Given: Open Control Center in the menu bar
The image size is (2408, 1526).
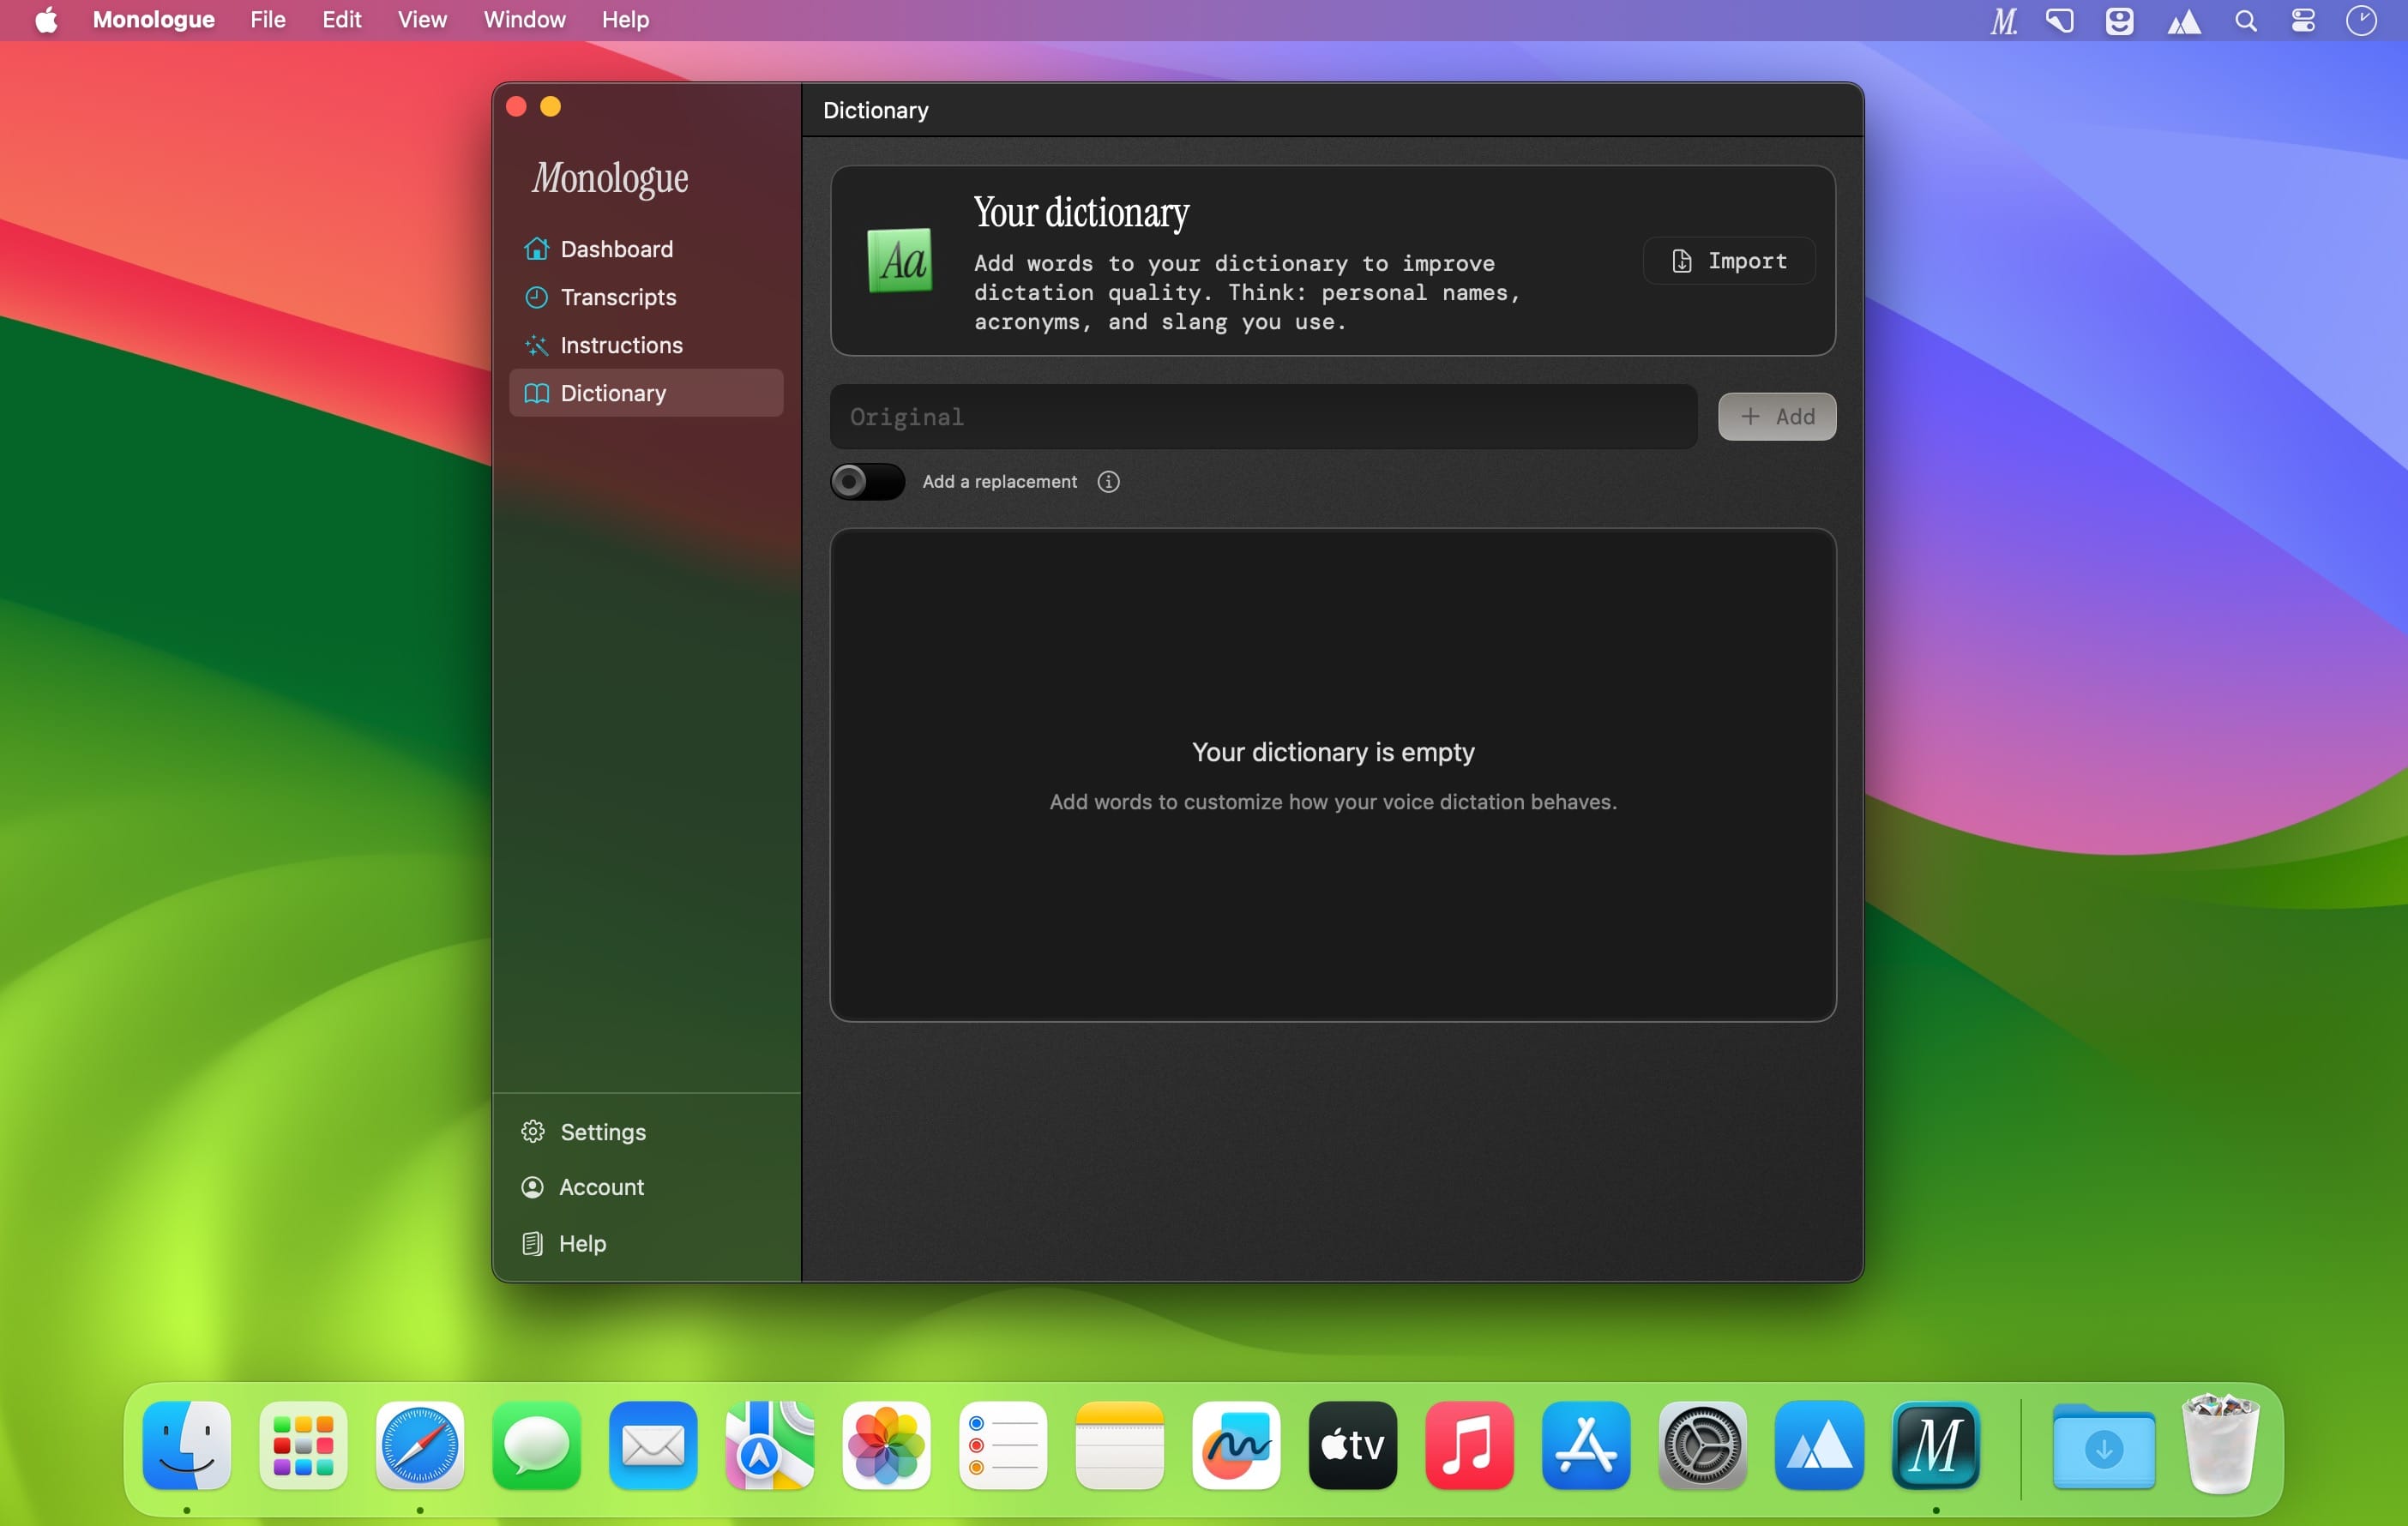Looking at the screenshot, I should (2303, 21).
